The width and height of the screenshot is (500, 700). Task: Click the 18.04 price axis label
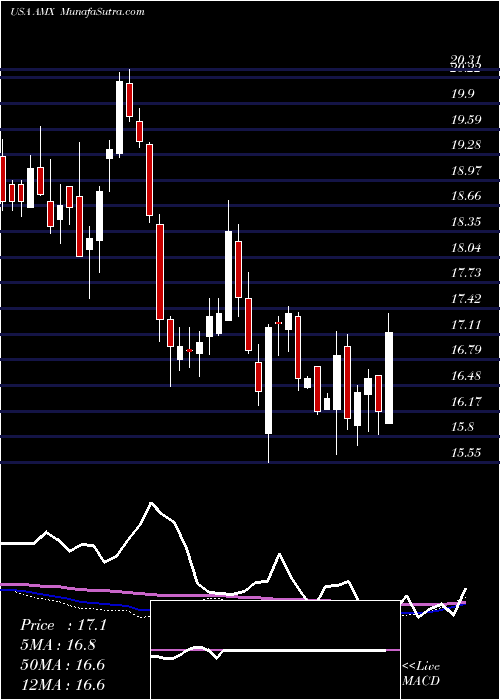(467, 247)
